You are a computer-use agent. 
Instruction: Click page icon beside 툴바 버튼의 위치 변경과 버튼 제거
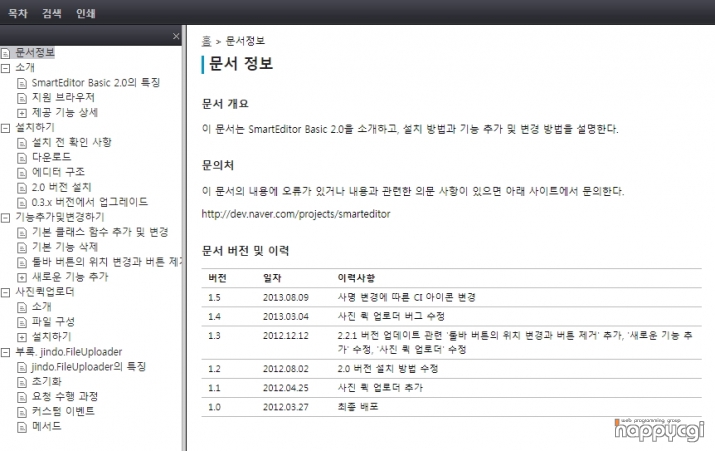pyautogui.click(x=22, y=263)
